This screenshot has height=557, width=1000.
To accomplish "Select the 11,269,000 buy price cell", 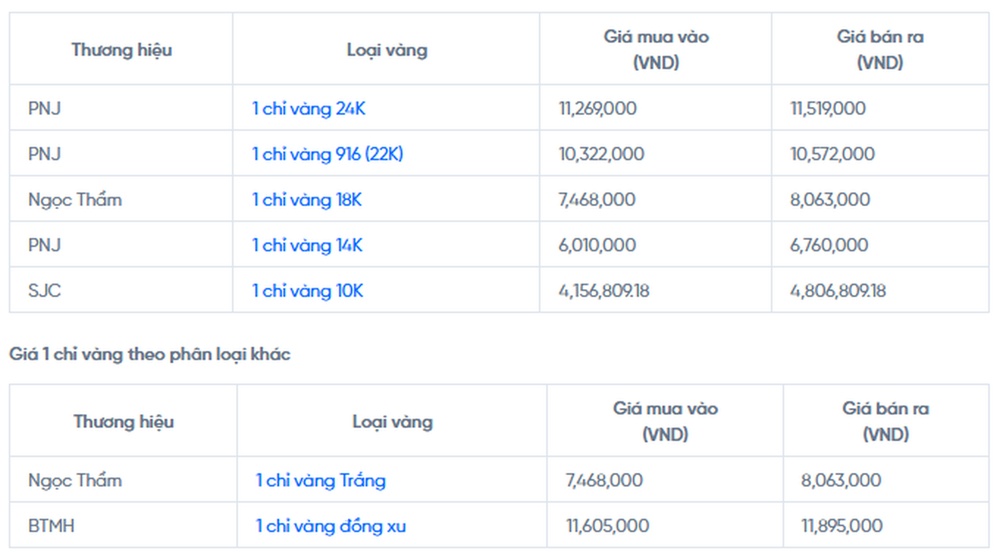I will [x=656, y=108].
